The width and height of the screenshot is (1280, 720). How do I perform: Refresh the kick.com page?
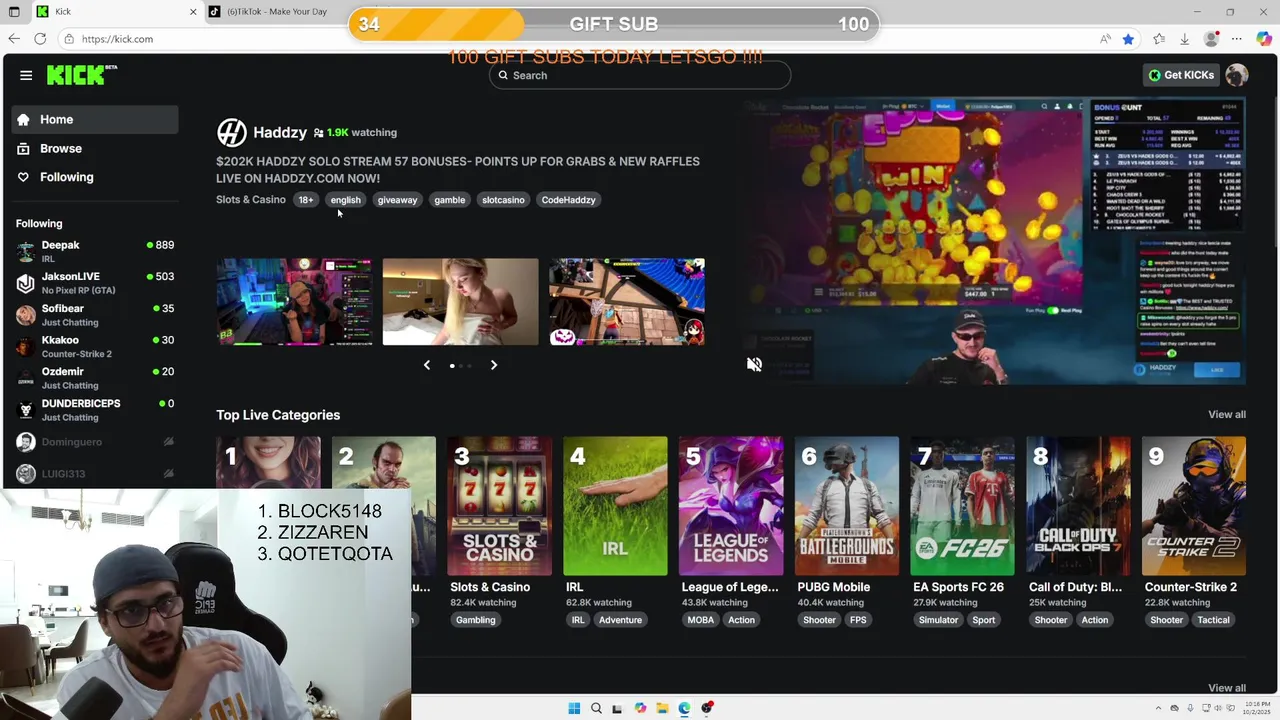(40, 39)
